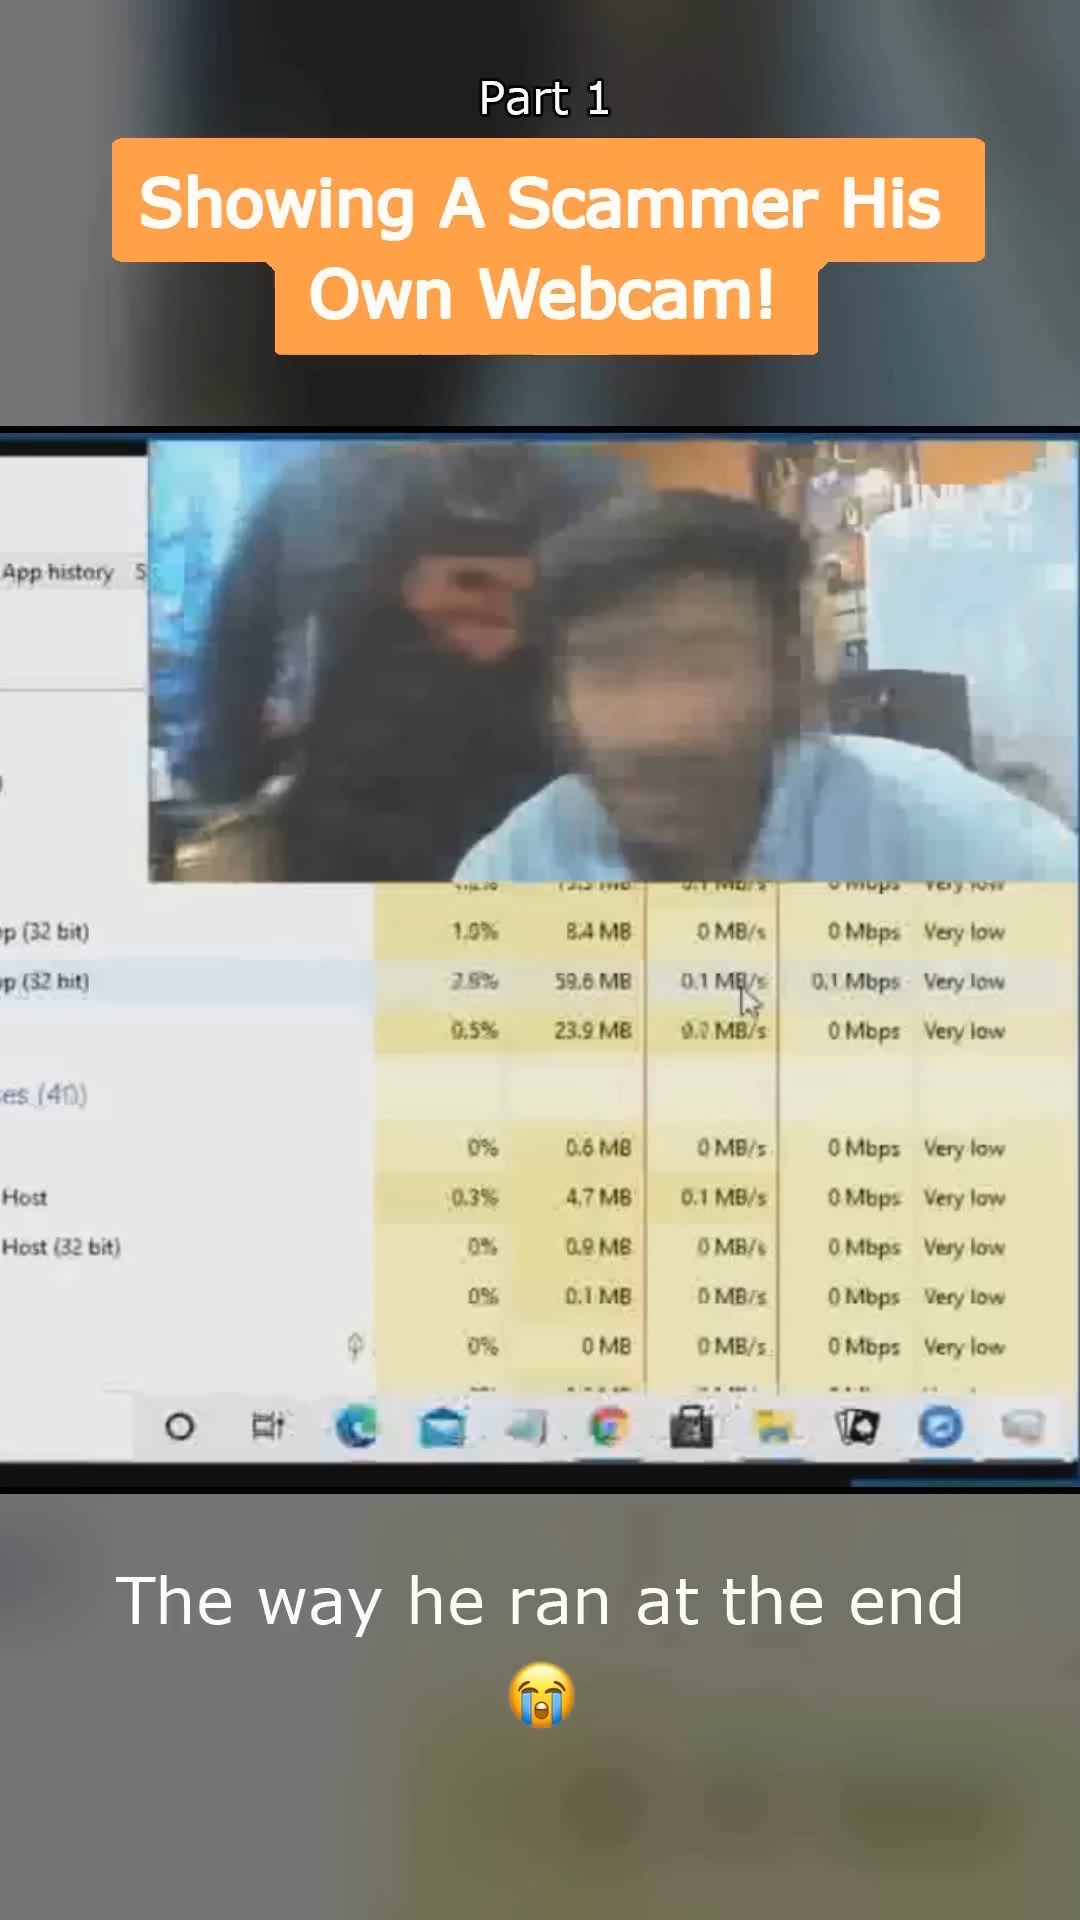The image size is (1080, 1920).
Task: Click the 'The way he ran at the end' caption
Action: pos(540,1602)
